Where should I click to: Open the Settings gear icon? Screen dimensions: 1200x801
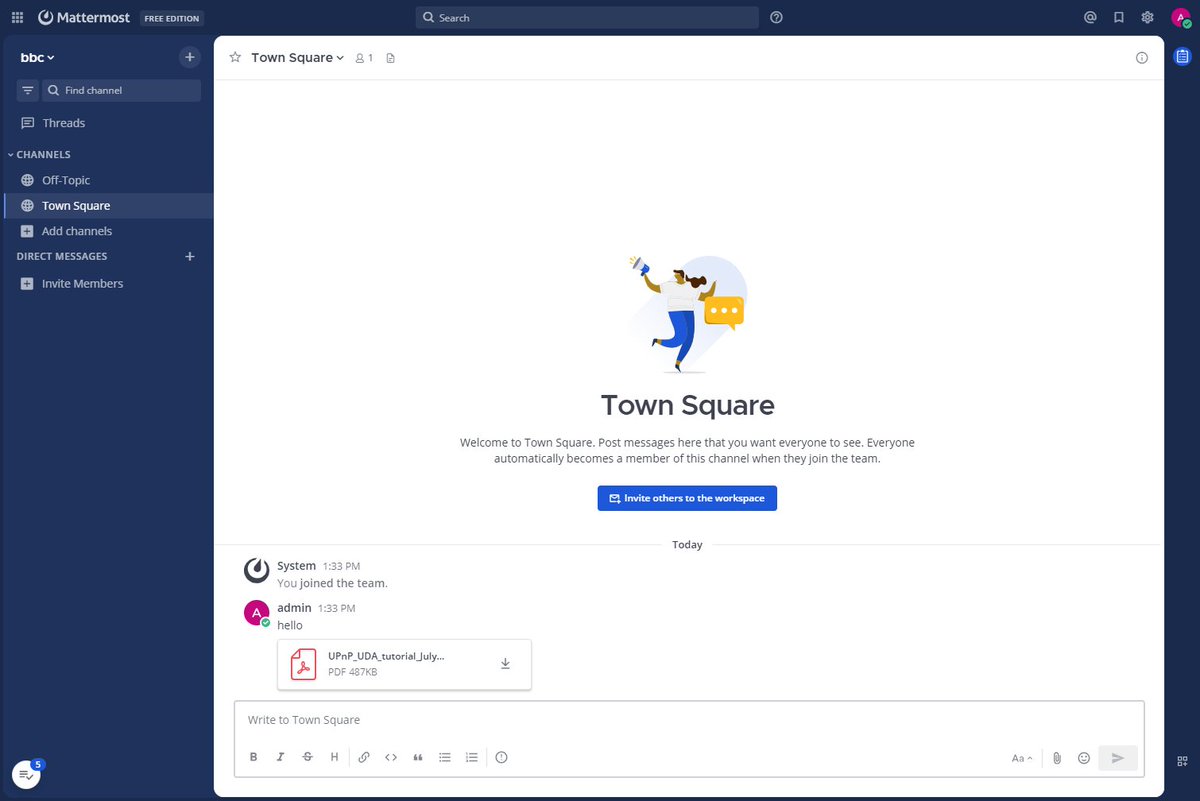click(1148, 17)
